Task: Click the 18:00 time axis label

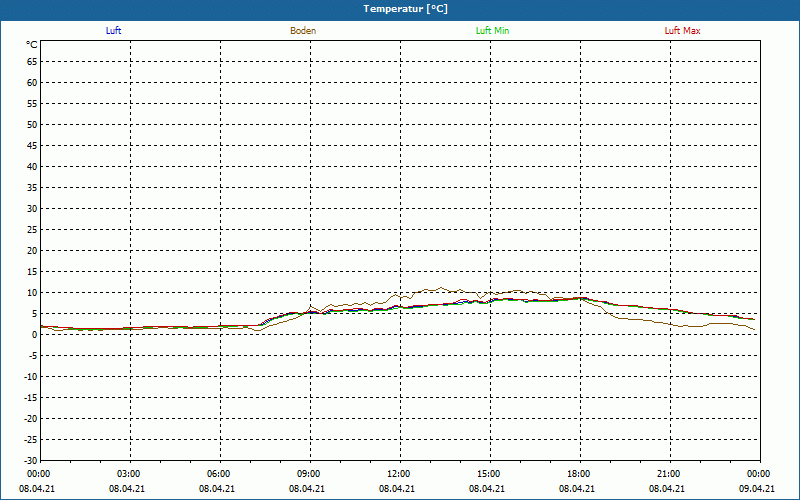Action: (579, 474)
